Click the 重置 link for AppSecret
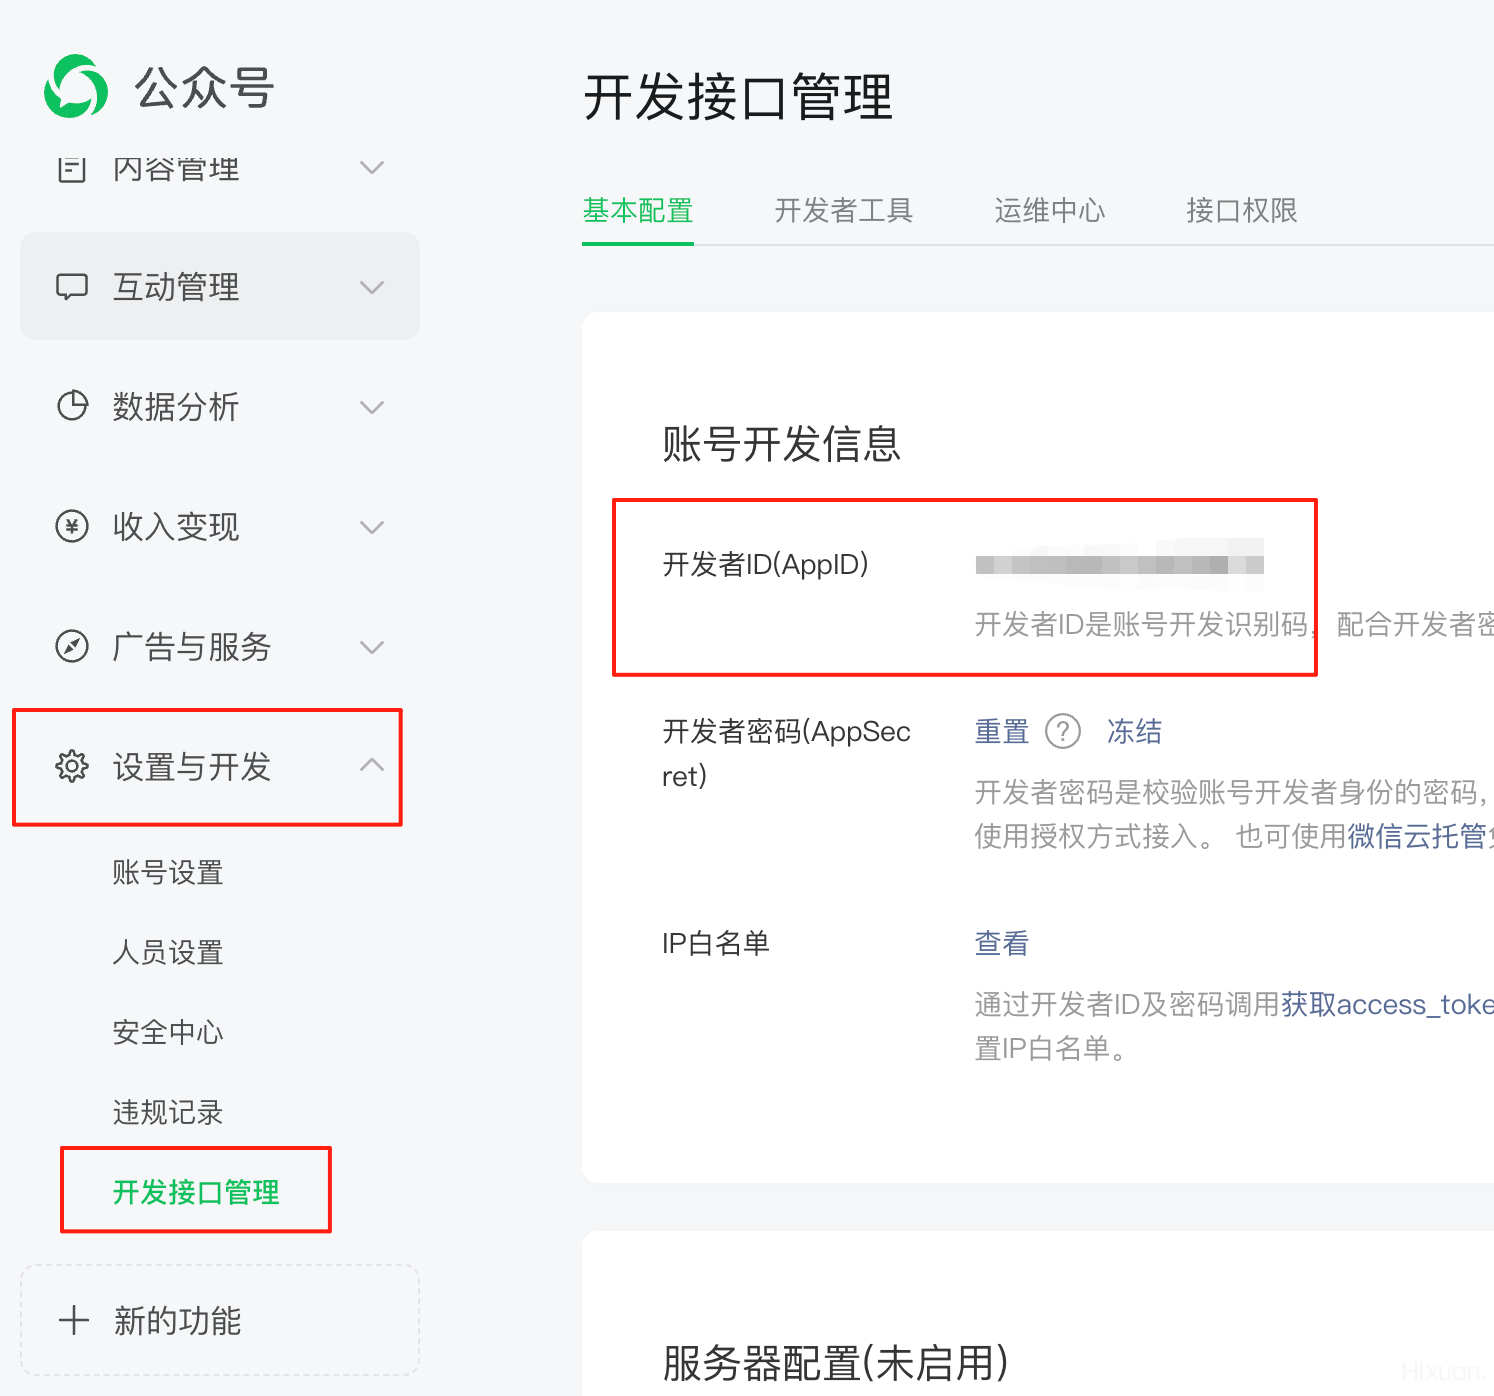This screenshot has height=1396, width=1494. [x=1002, y=731]
